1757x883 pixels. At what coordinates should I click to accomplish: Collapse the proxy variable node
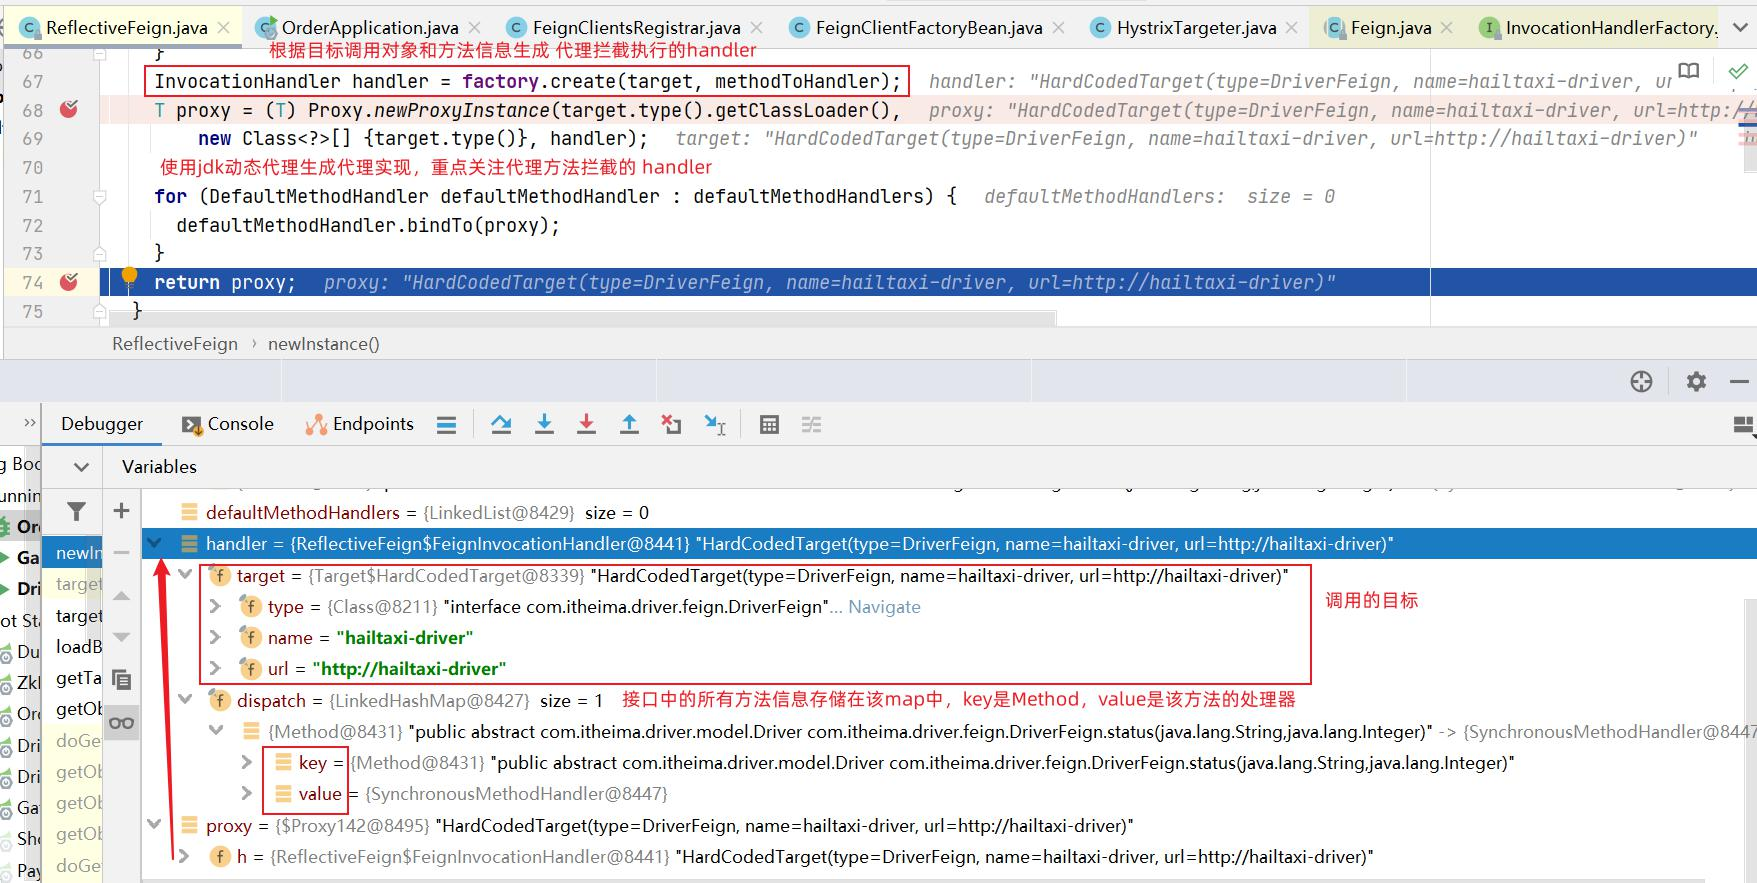[x=154, y=825]
